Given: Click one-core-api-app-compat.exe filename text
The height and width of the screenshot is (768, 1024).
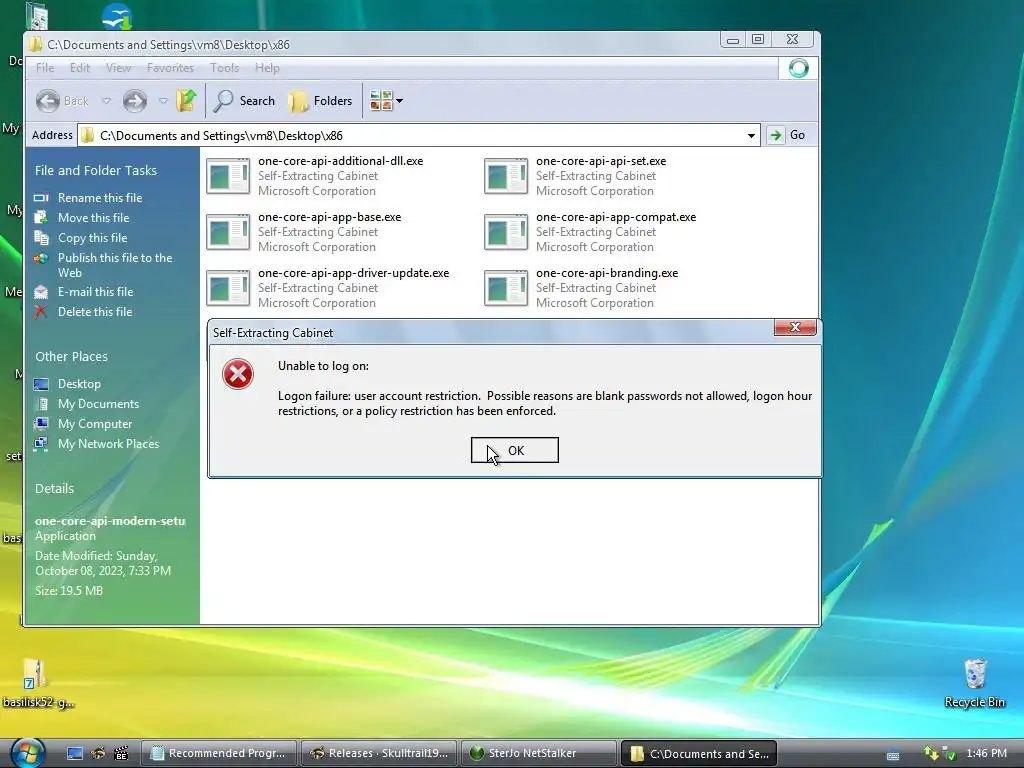Looking at the screenshot, I should [616, 217].
